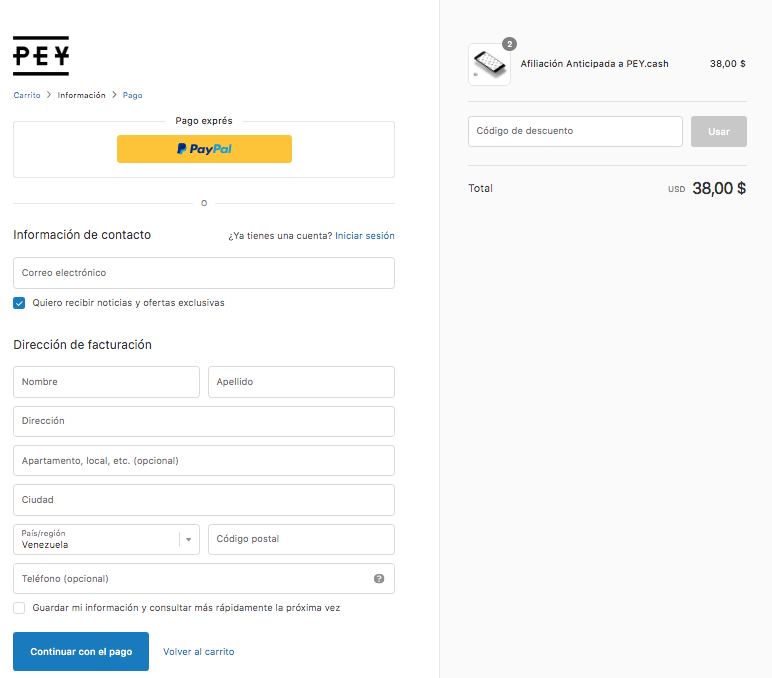This screenshot has height=678, width=772.
Task: Click the Continuar con el pago button
Action: [x=81, y=651]
